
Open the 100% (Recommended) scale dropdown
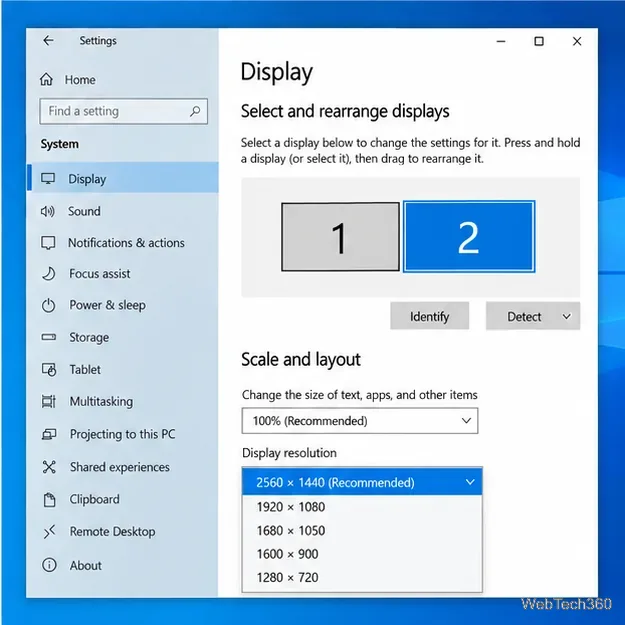coord(360,421)
